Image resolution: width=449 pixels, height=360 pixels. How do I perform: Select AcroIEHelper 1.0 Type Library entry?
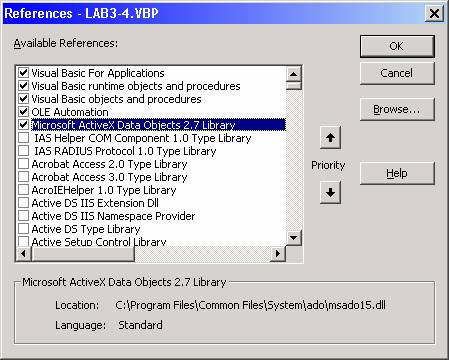point(104,190)
